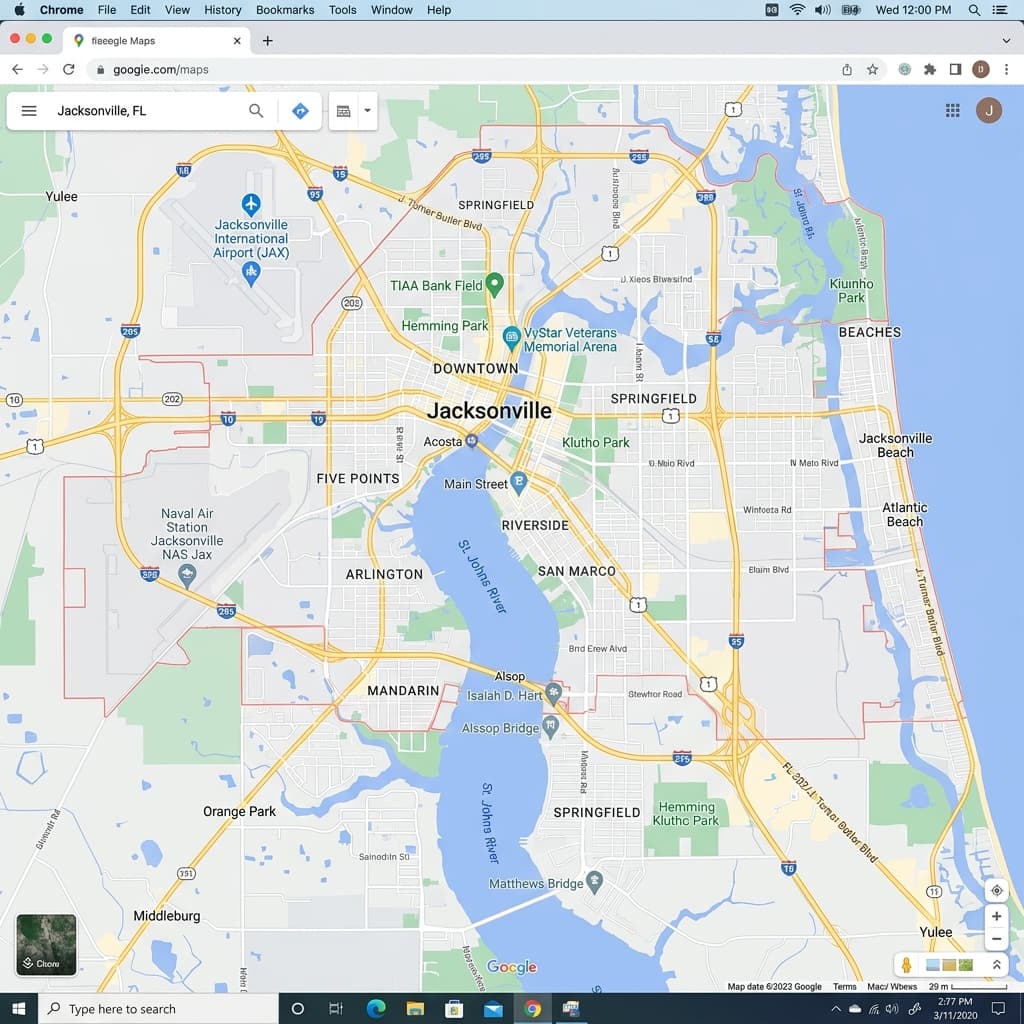Screen dimensions: 1024x1024
Task: Open the Tools menu
Action: pos(342,10)
